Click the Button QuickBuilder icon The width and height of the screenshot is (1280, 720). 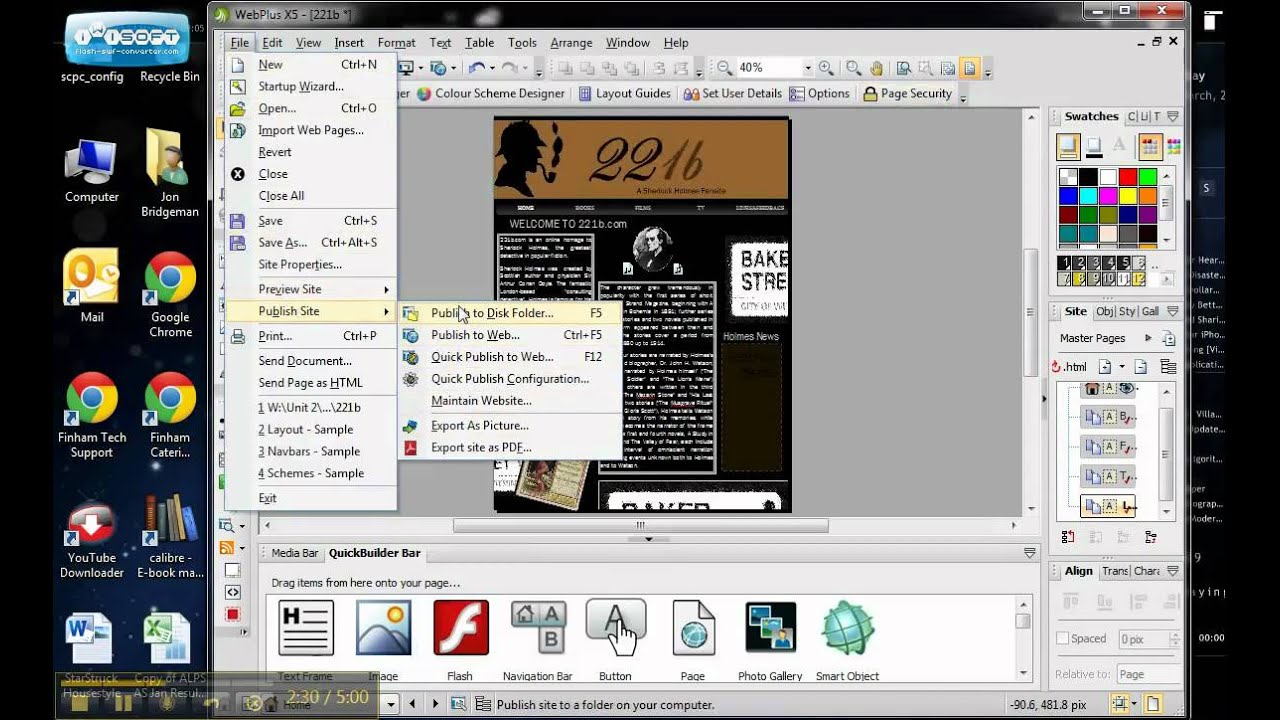tap(615, 628)
